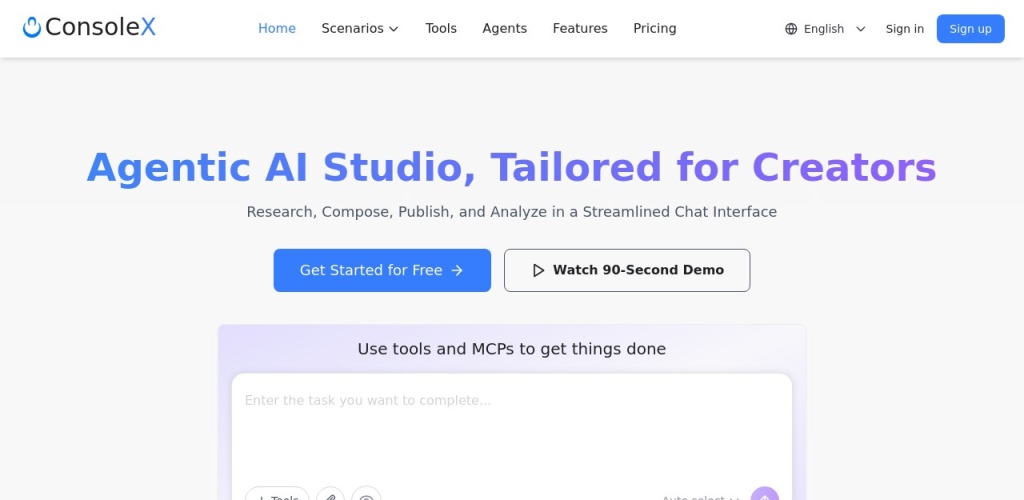Open the Tools navigation item
The image size is (1024, 500).
[x=441, y=28]
